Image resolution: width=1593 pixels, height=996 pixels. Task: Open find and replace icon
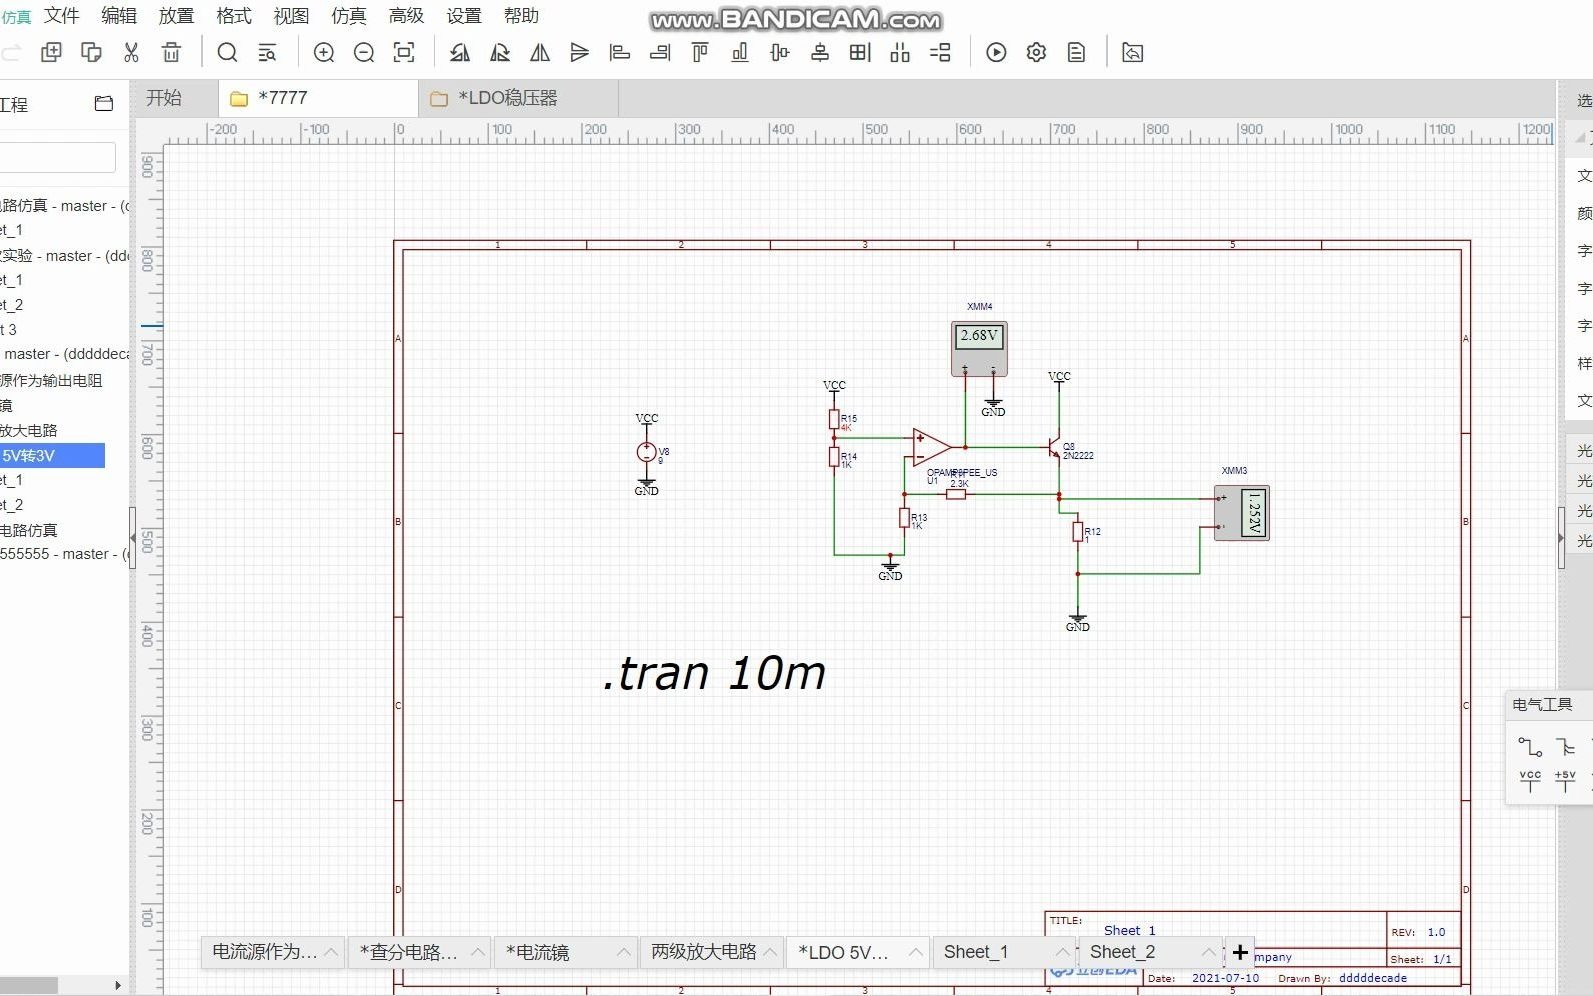pos(267,52)
